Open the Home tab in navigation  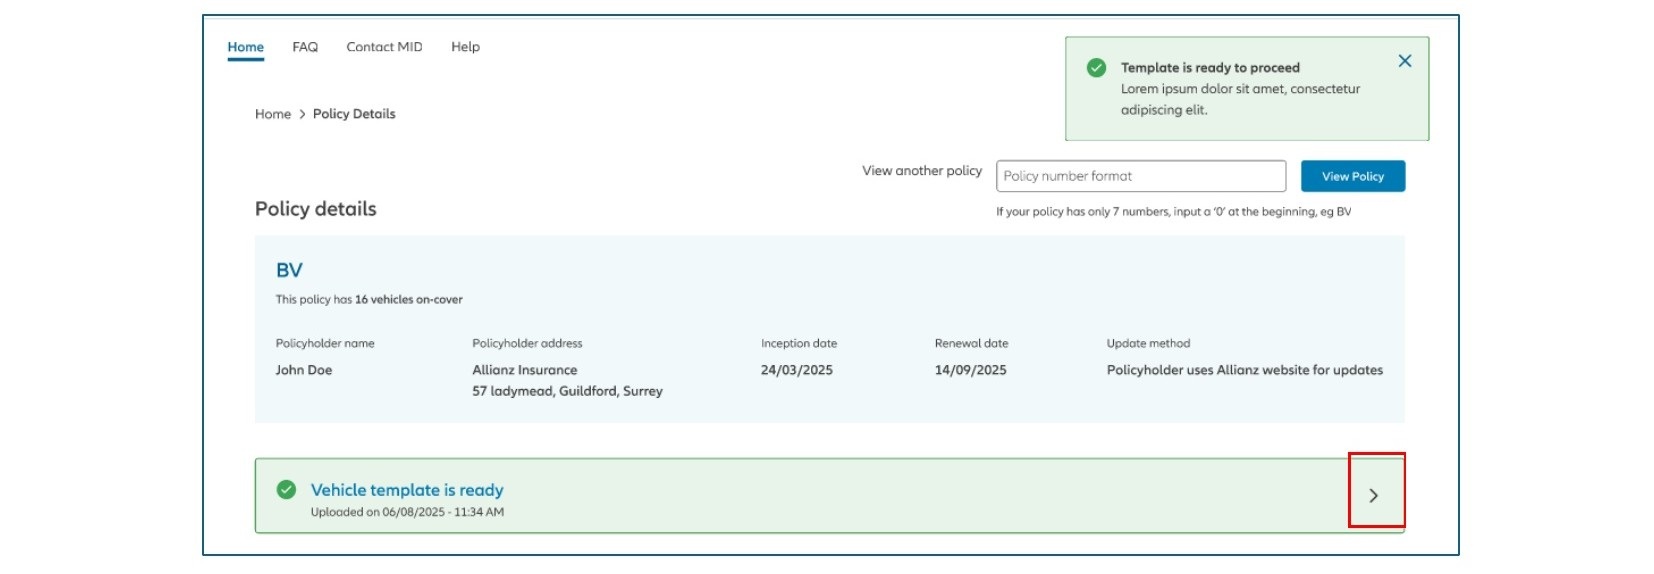pos(246,47)
